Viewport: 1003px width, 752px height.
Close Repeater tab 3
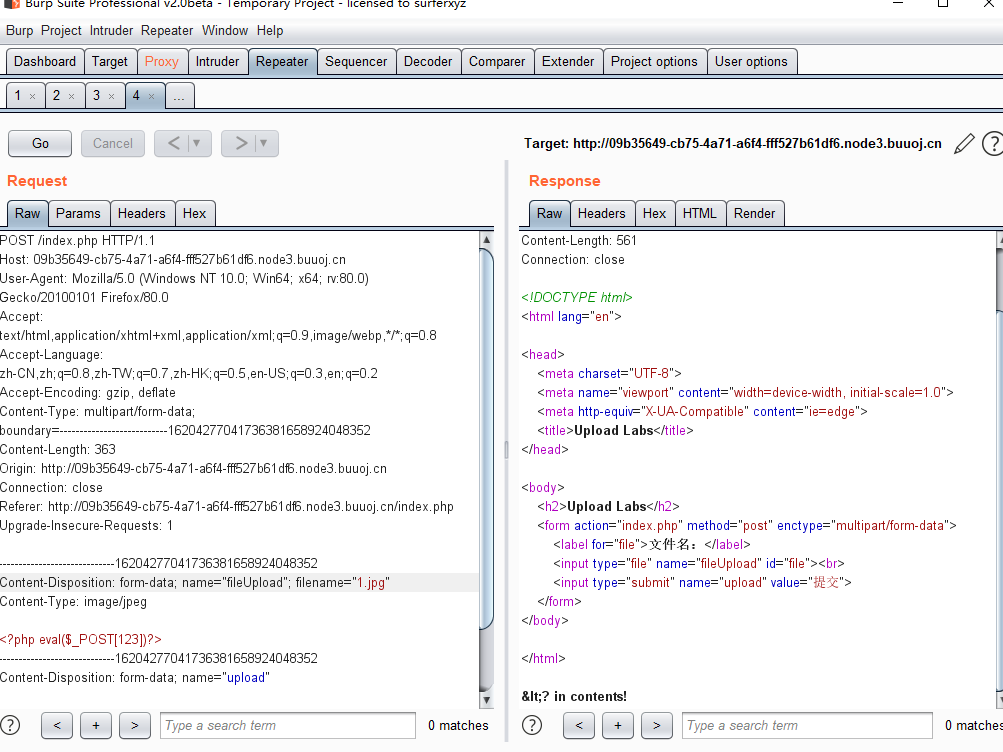pos(111,97)
